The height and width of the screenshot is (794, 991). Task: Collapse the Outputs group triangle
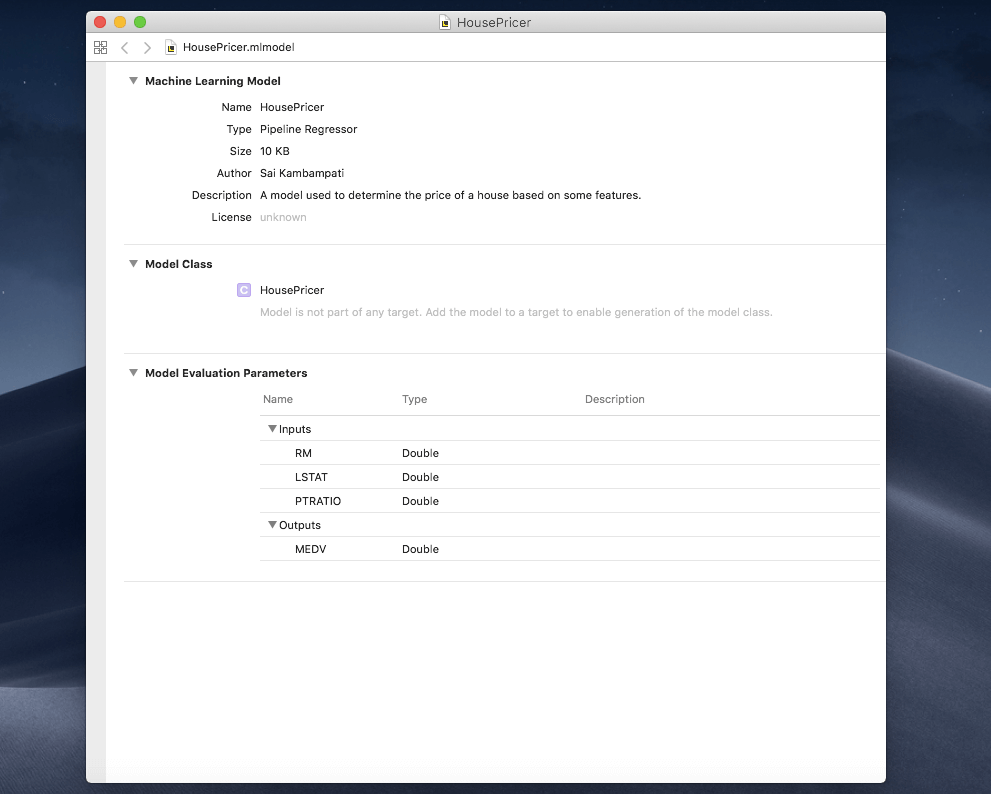pyautogui.click(x=272, y=525)
